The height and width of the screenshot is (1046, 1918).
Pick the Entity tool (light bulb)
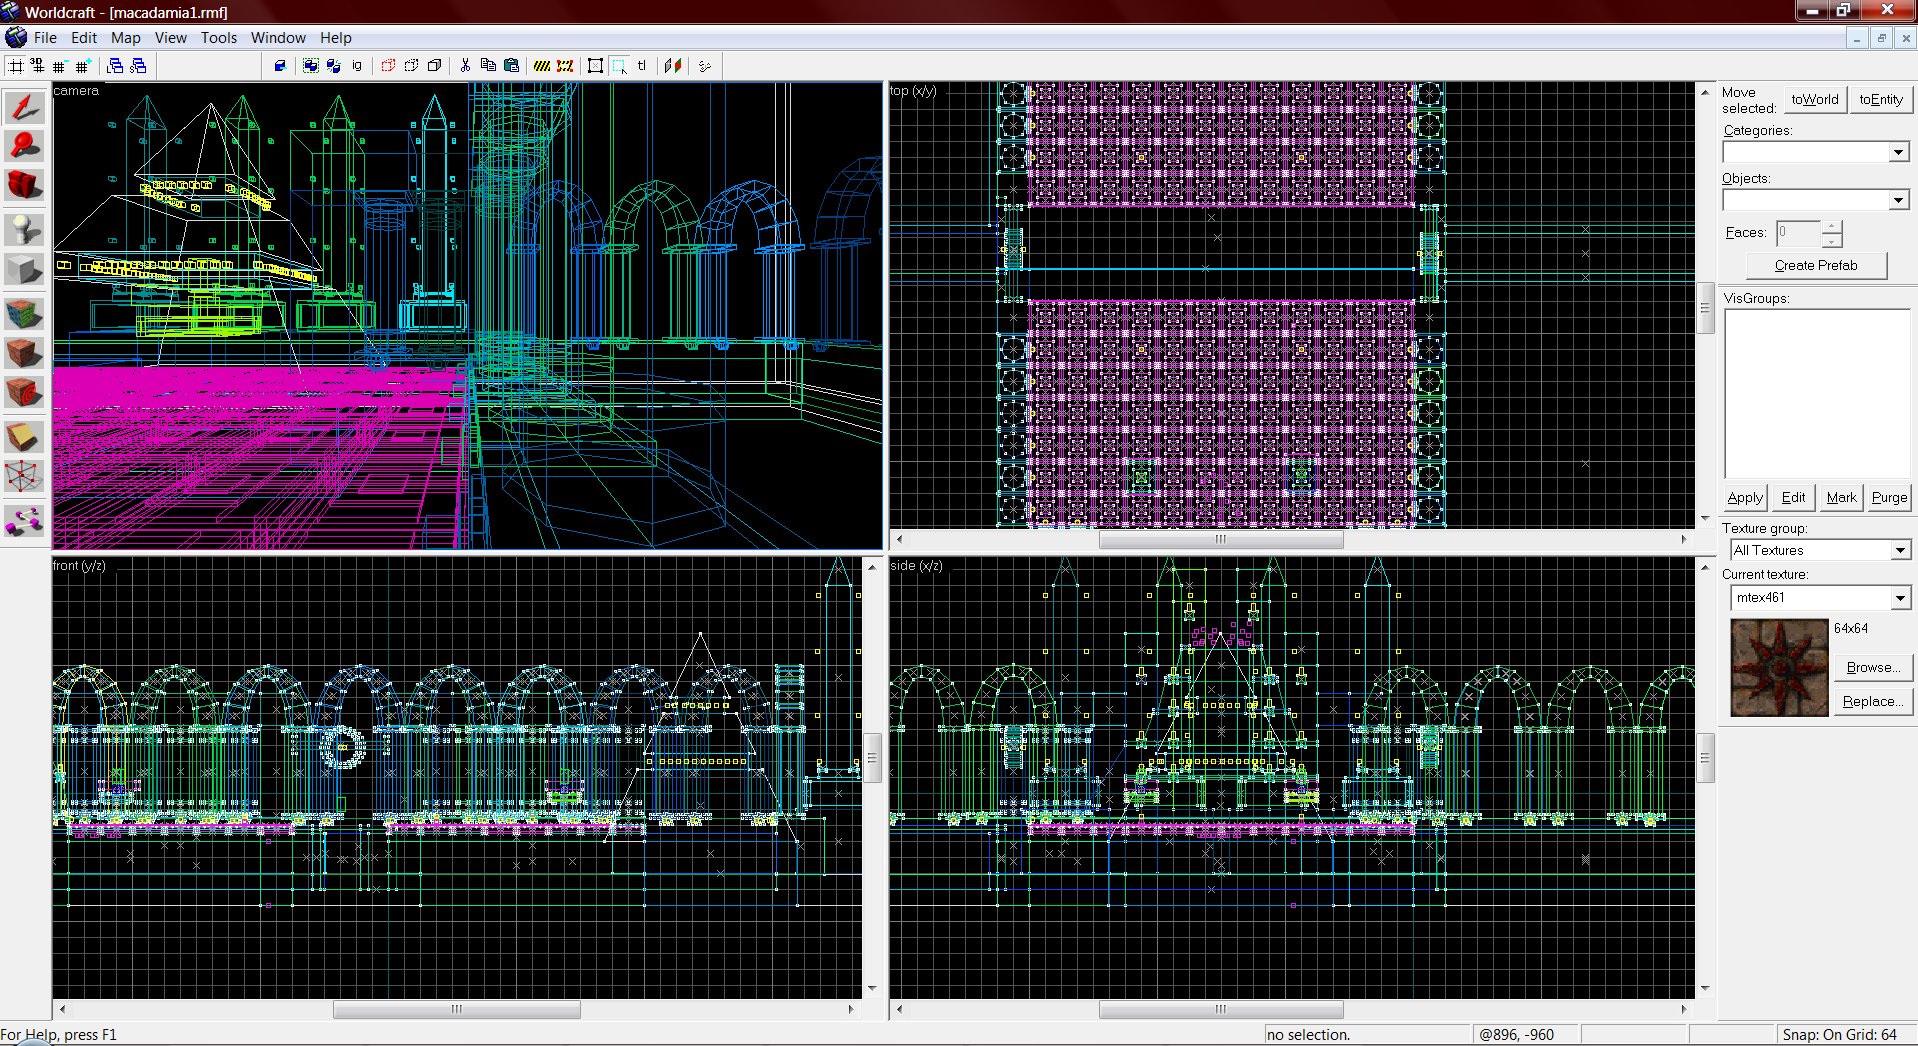24,230
